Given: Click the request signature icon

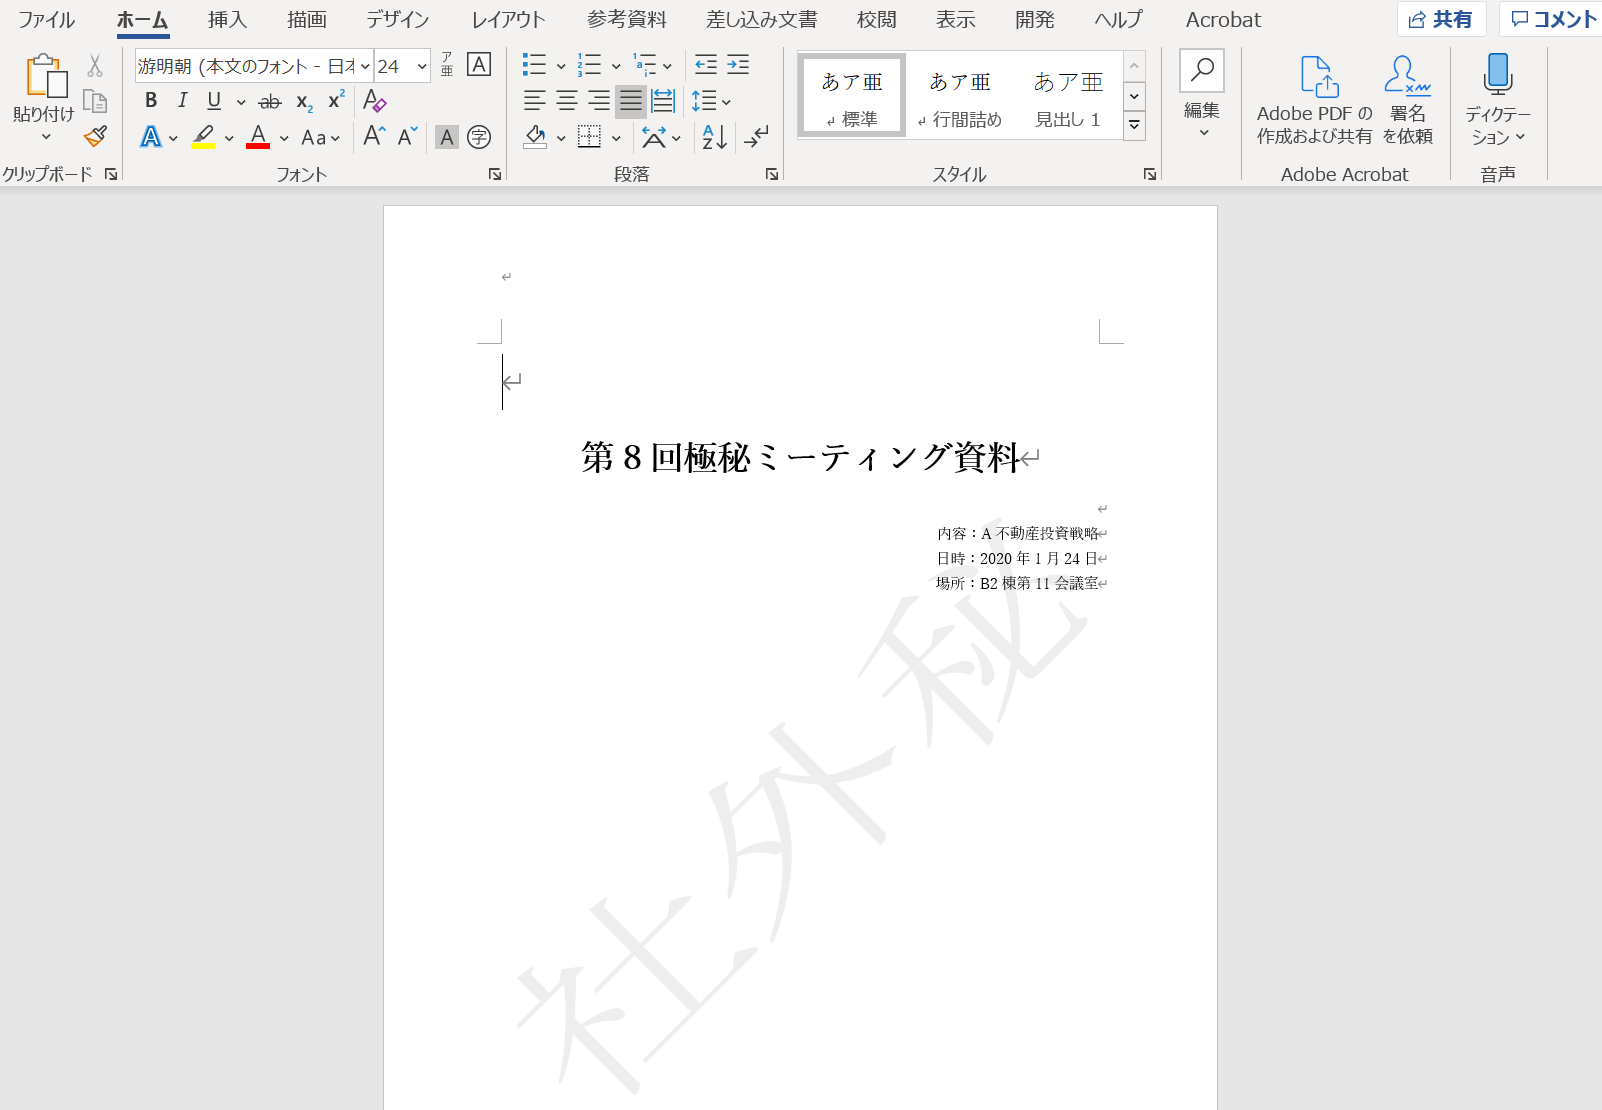Looking at the screenshot, I should [x=1408, y=100].
